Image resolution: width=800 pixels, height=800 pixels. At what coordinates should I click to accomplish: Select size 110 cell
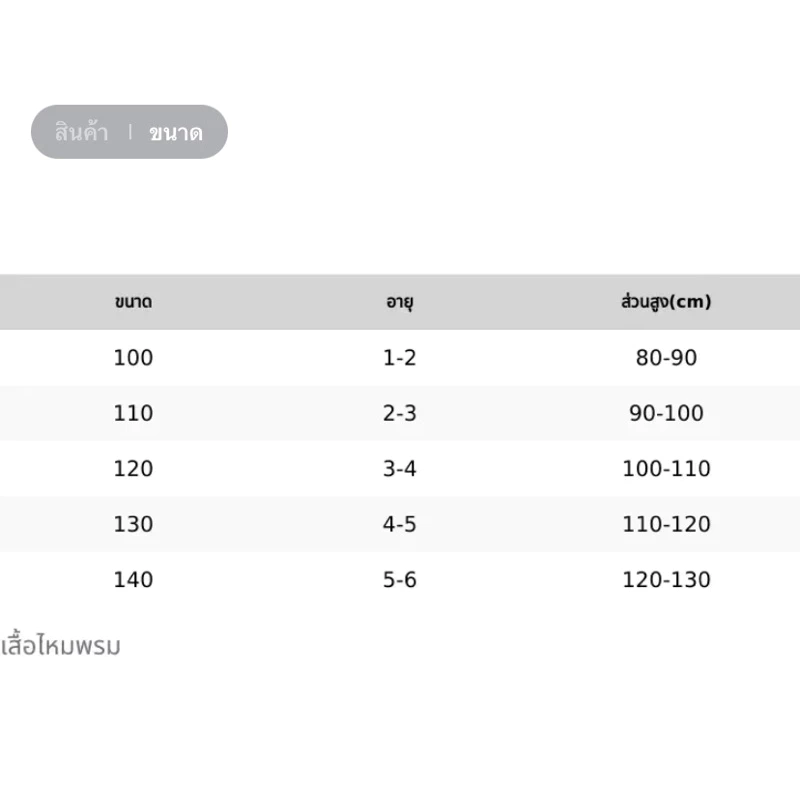click(133, 413)
